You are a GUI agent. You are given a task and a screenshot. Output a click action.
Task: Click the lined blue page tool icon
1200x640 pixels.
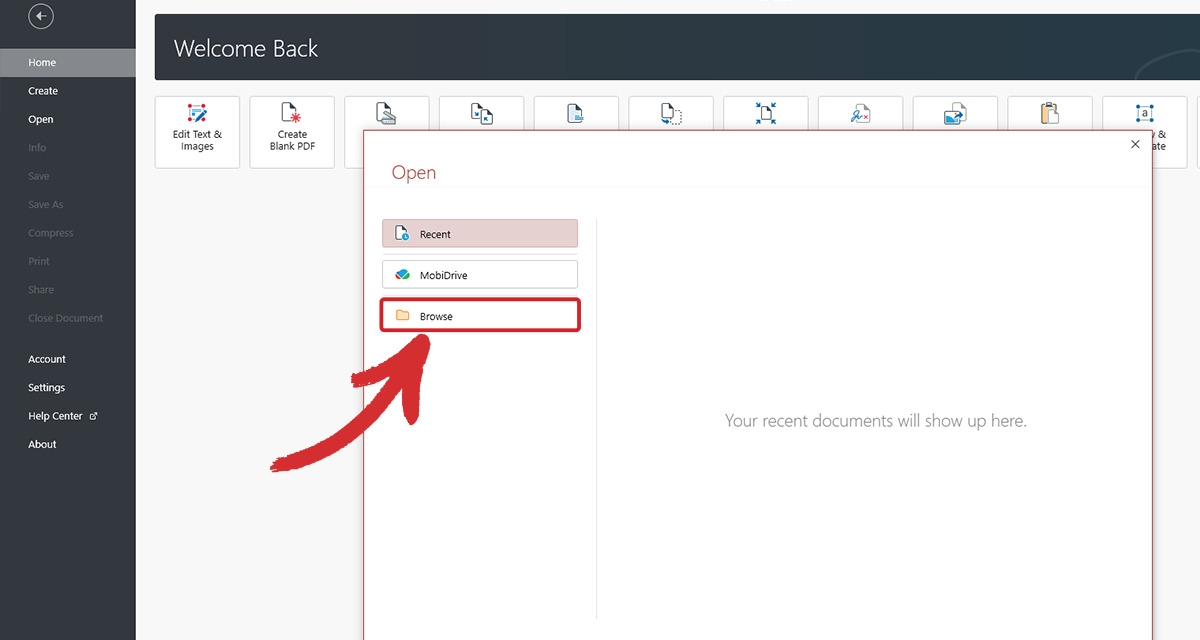[576, 113]
